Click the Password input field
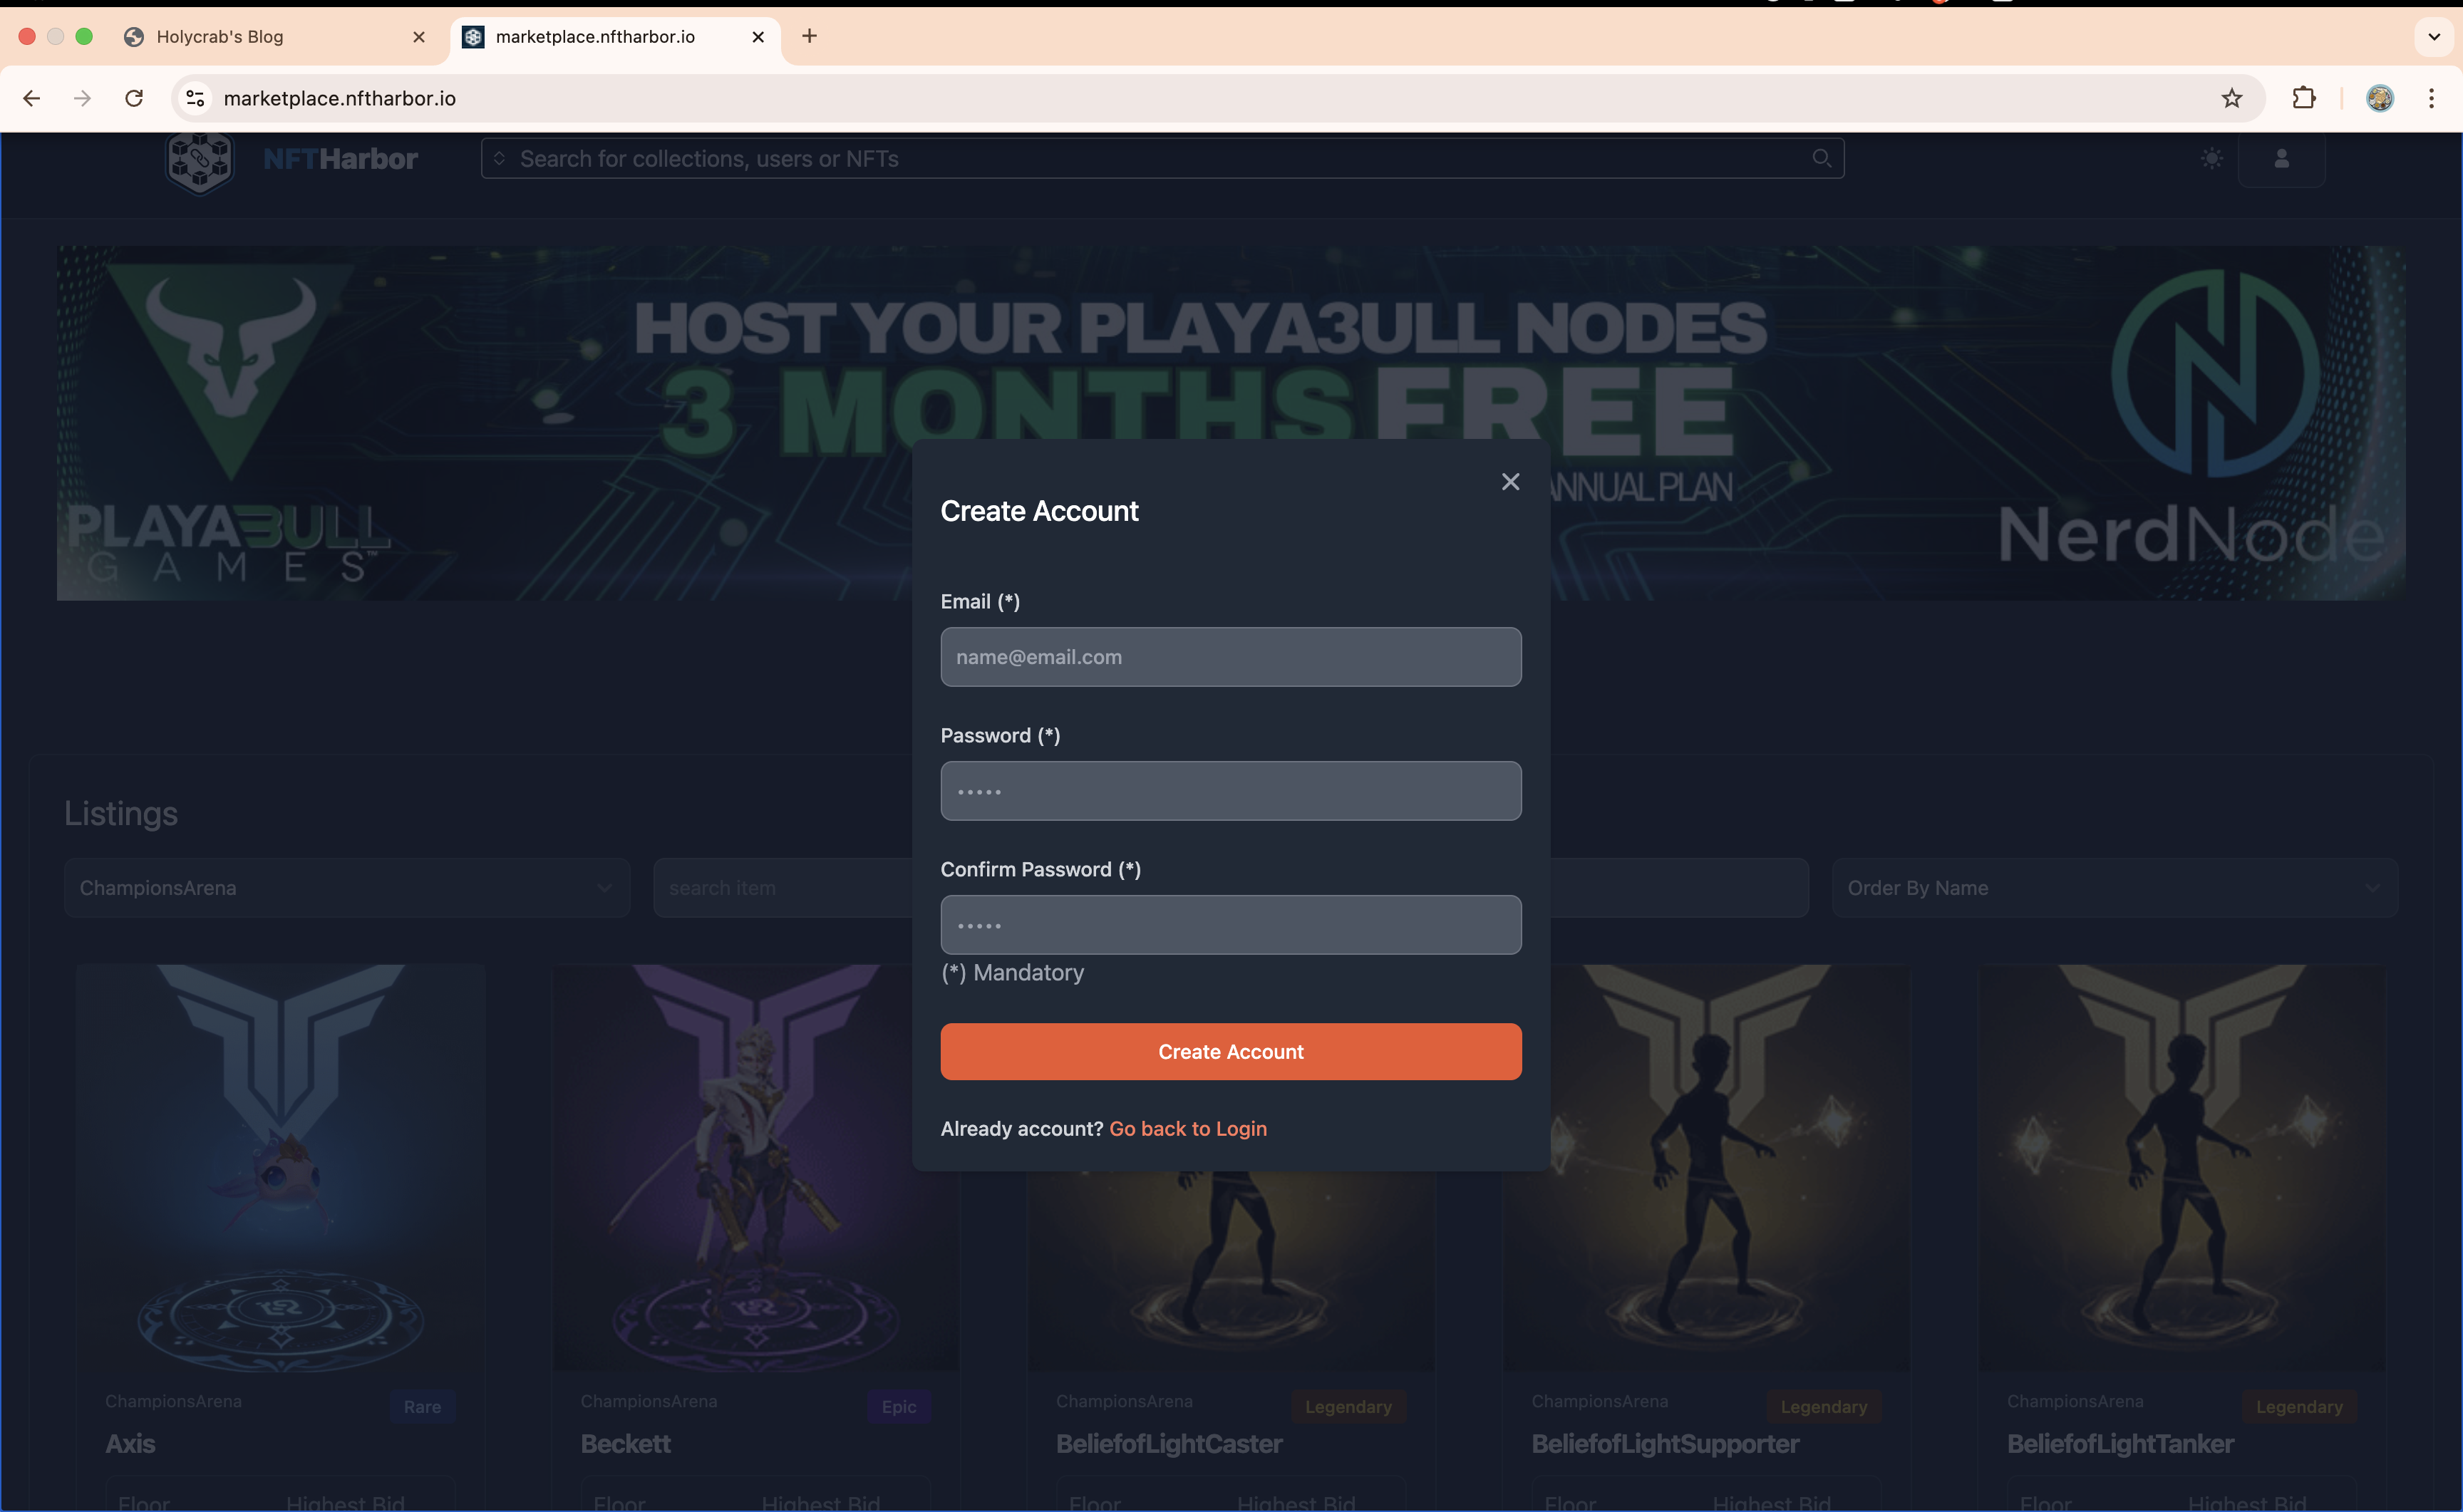The width and height of the screenshot is (2463, 1512). point(1231,791)
